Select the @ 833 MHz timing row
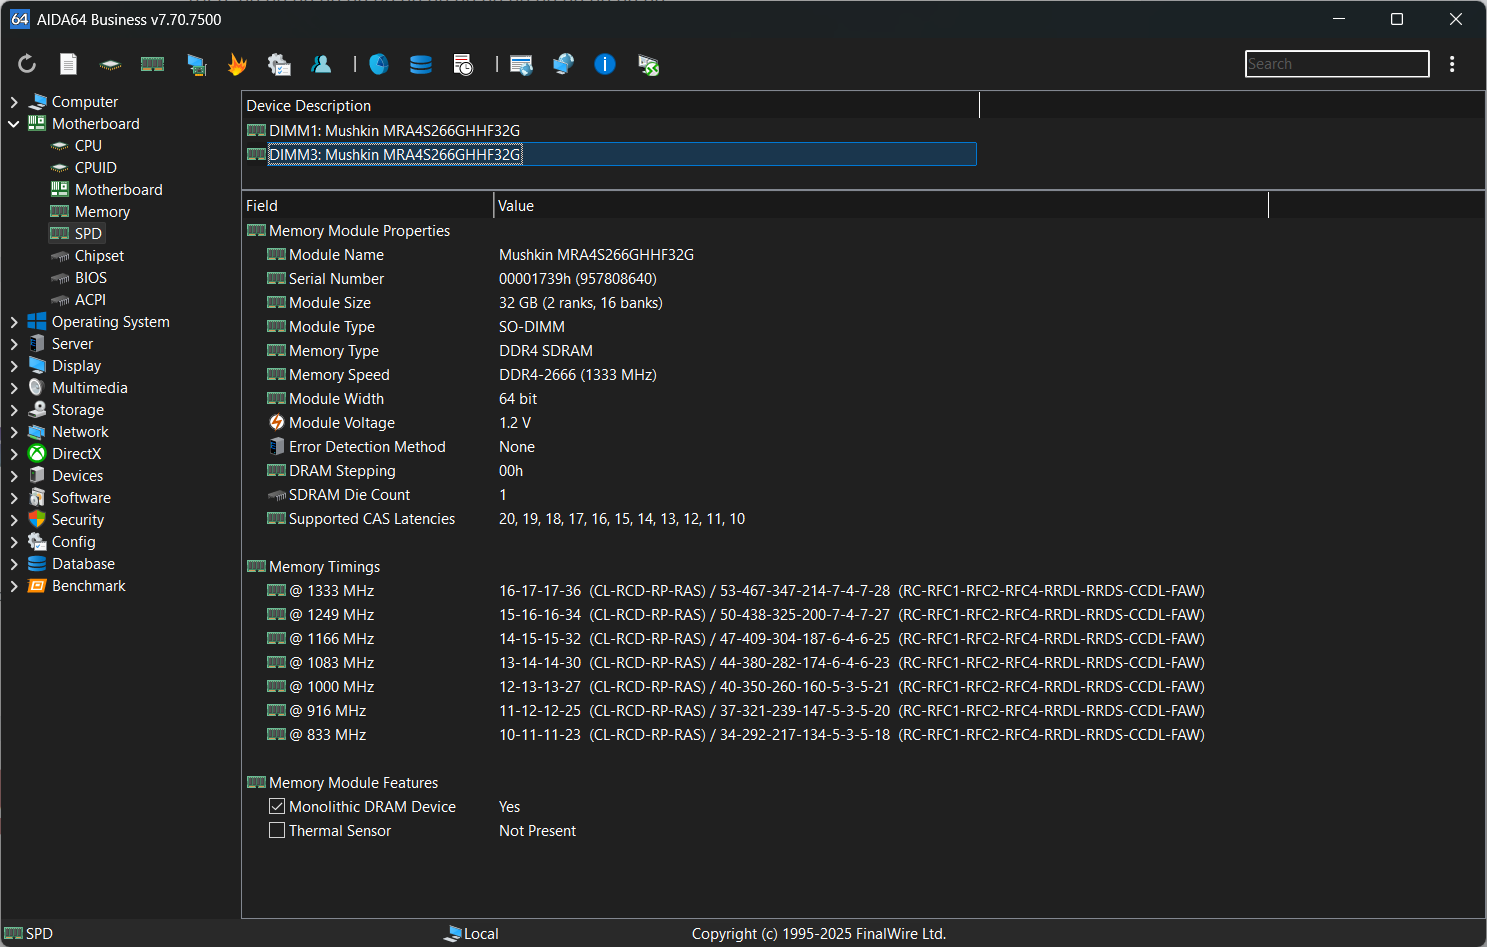The image size is (1487, 947). coord(756,734)
